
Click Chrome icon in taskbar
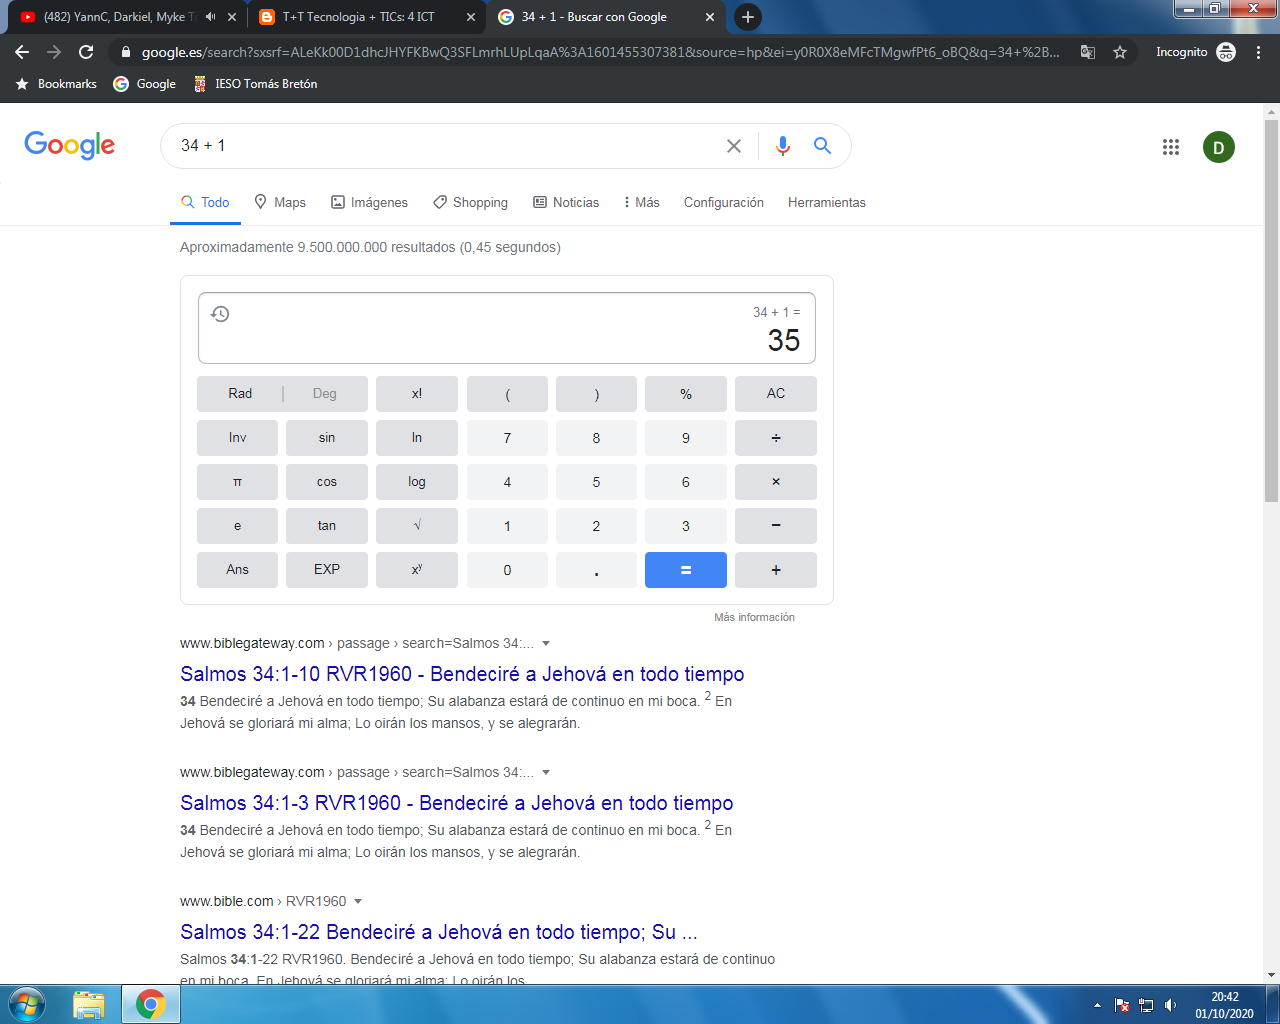(x=151, y=1004)
